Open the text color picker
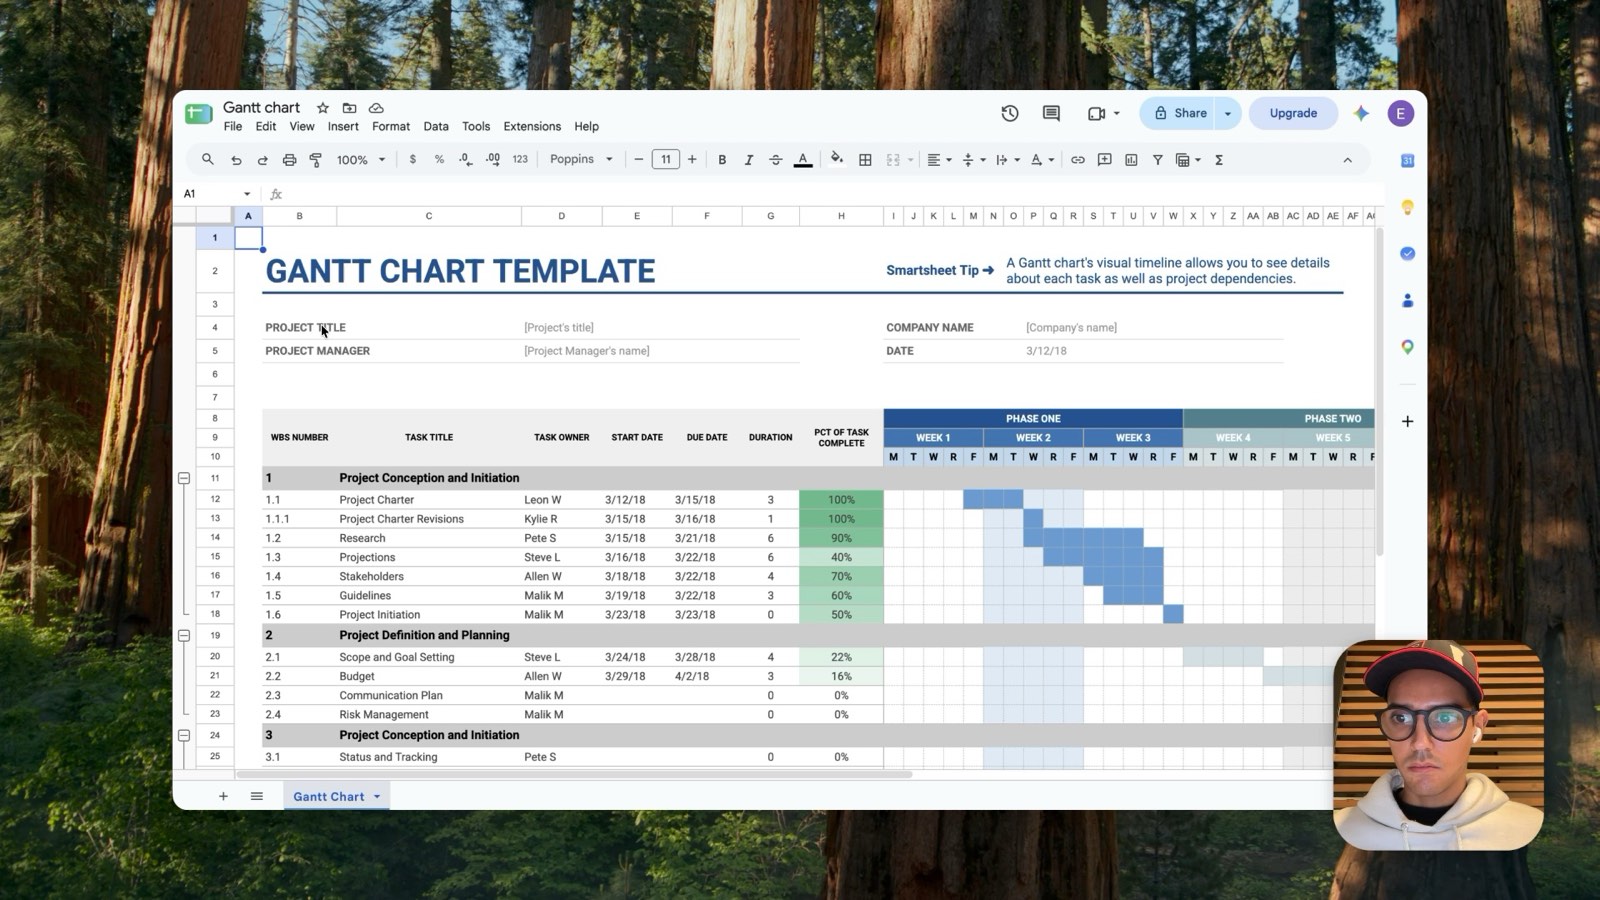The width and height of the screenshot is (1600, 900). point(802,160)
